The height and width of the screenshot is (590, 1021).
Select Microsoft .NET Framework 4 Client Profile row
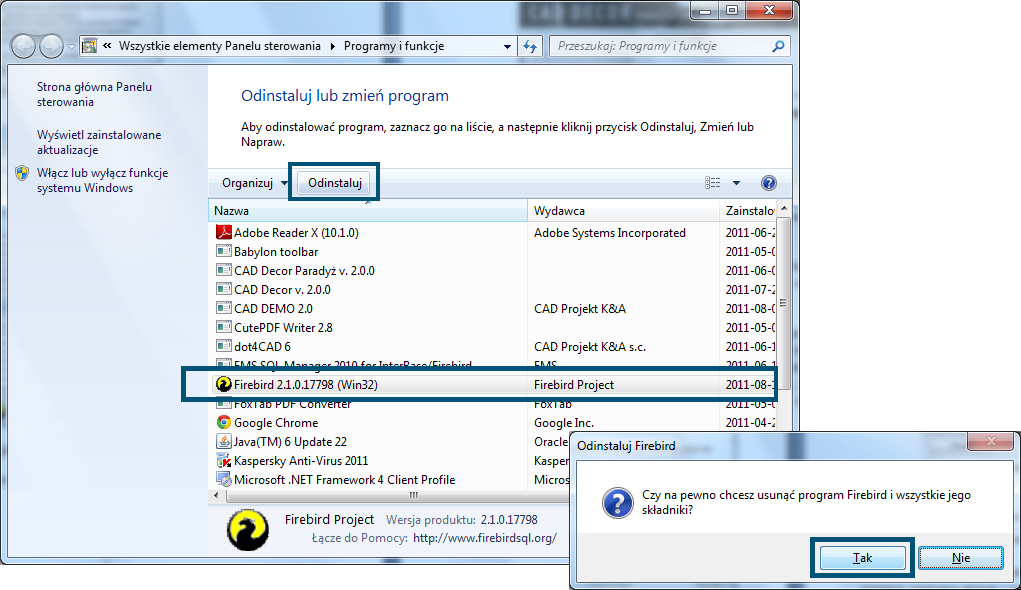pyautogui.click(x=389, y=479)
